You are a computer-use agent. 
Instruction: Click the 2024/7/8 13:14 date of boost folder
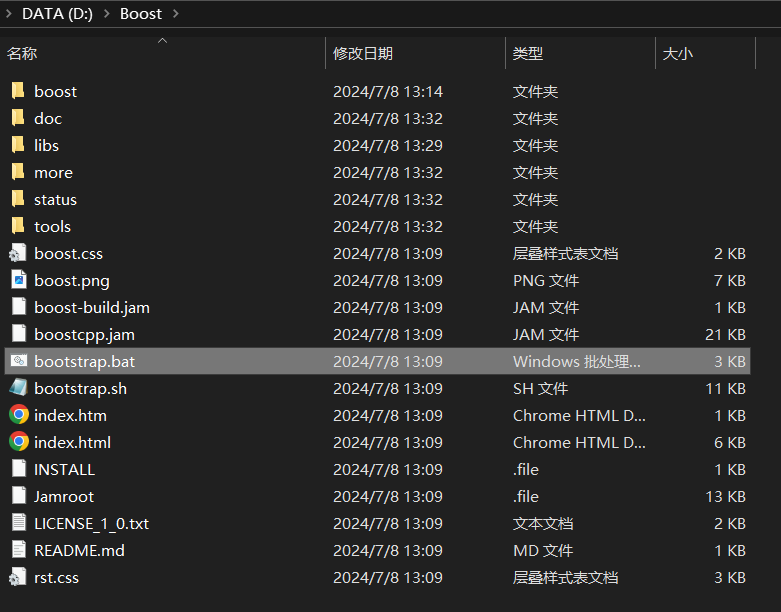[388, 92]
